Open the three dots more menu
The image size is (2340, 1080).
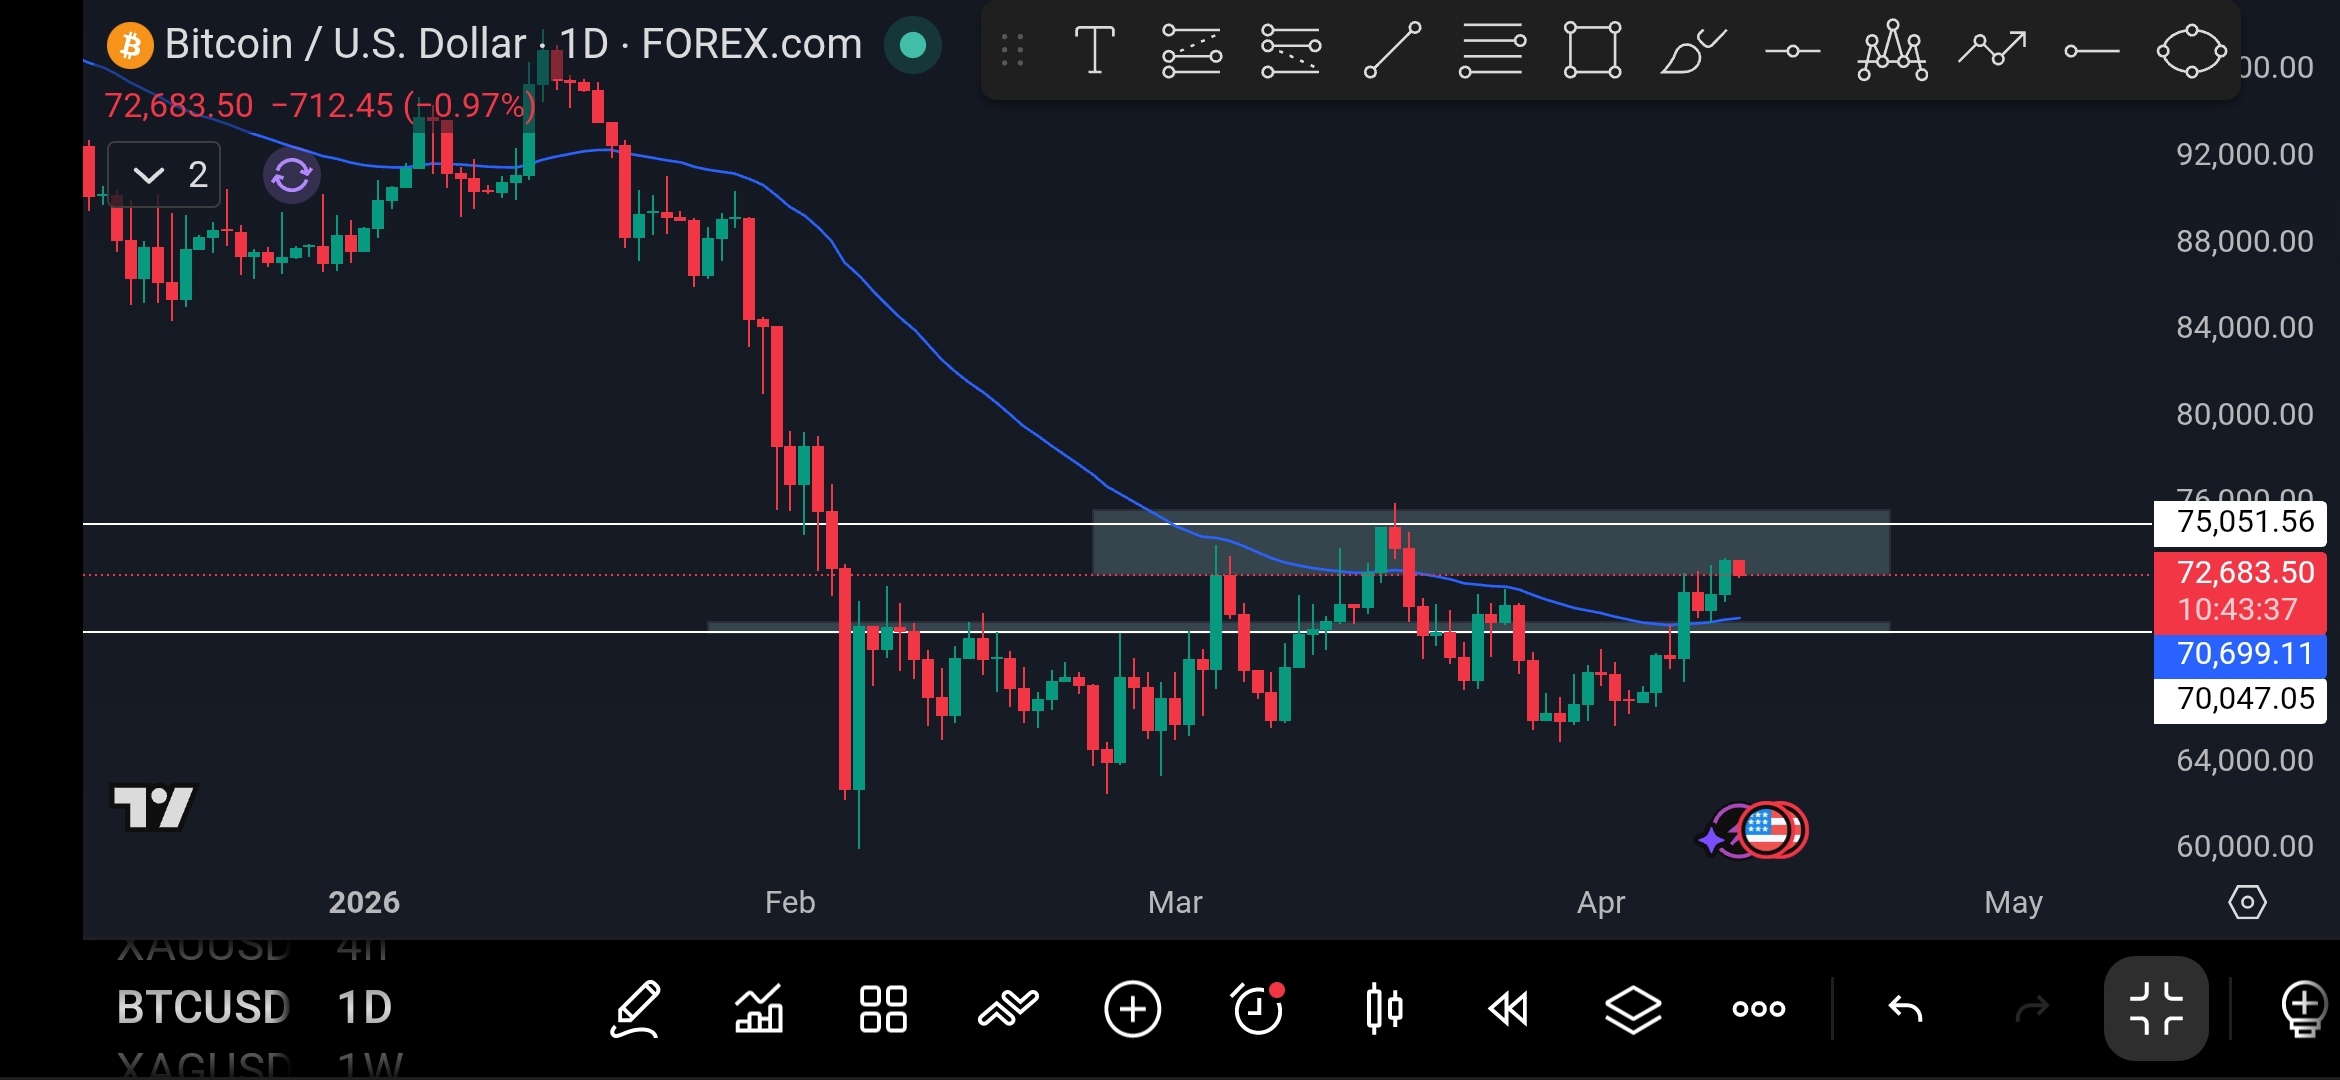point(1758,1008)
